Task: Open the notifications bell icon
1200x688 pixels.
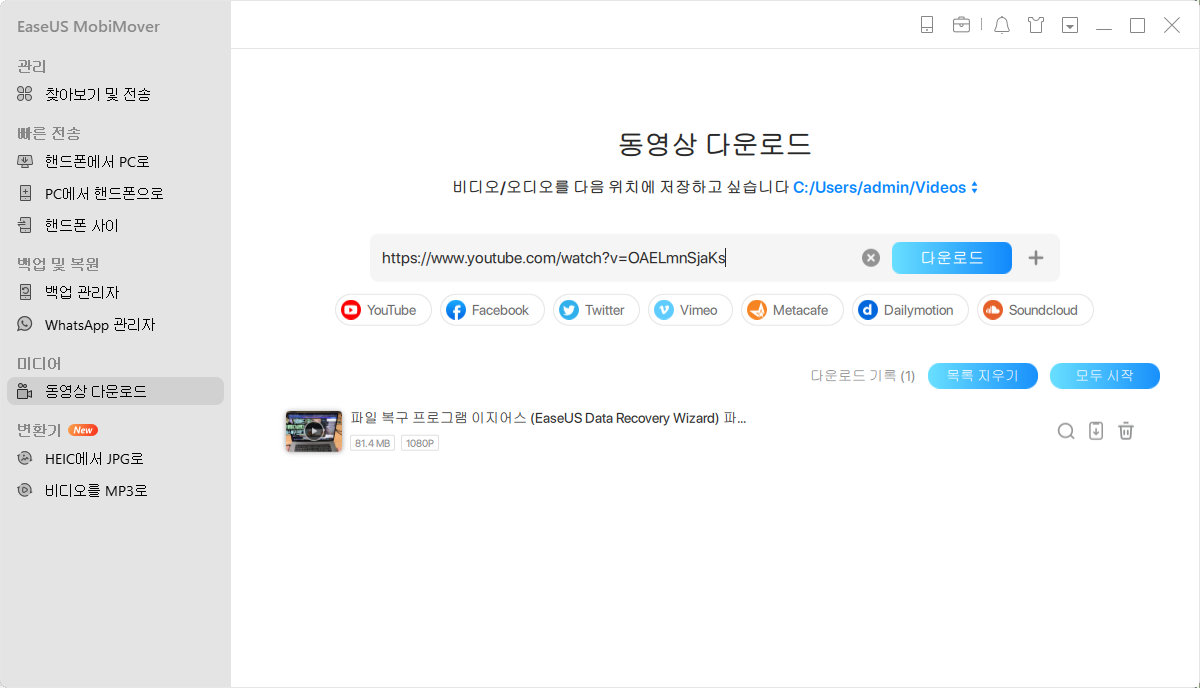Action: pos(1002,26)
